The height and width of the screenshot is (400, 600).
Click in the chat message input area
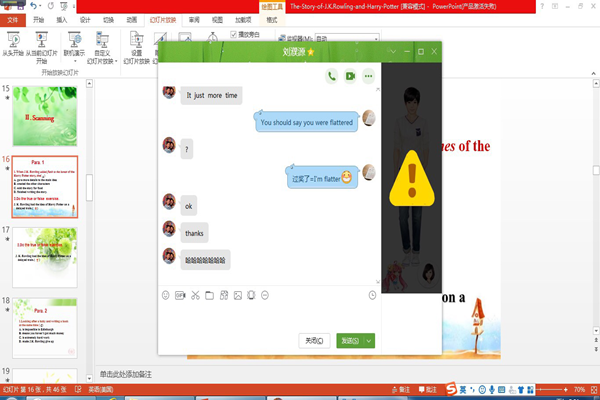(269, 316)
